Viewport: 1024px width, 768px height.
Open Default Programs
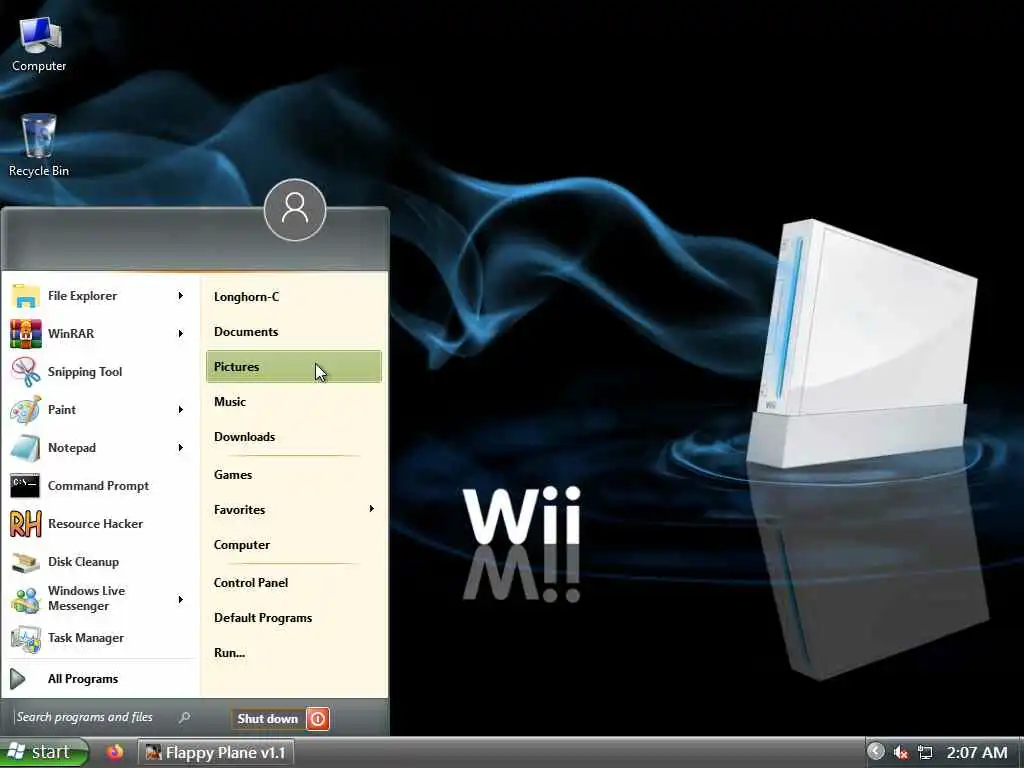pos(294,618)
